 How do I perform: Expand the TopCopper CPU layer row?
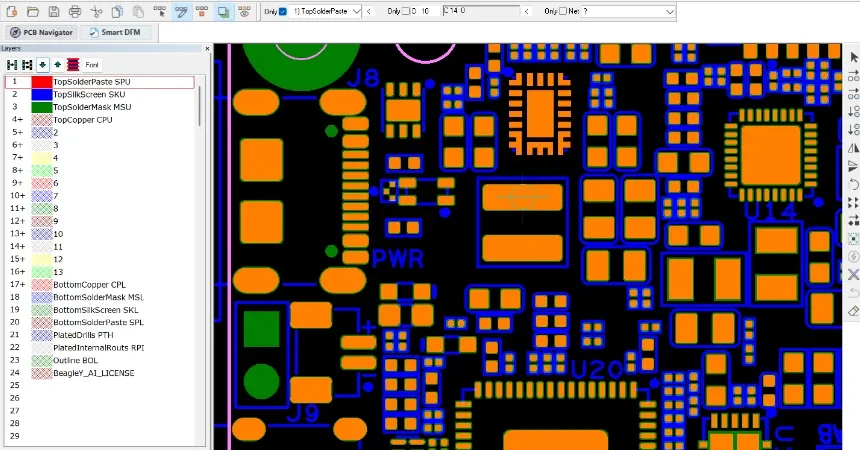(x=18, y=120)
